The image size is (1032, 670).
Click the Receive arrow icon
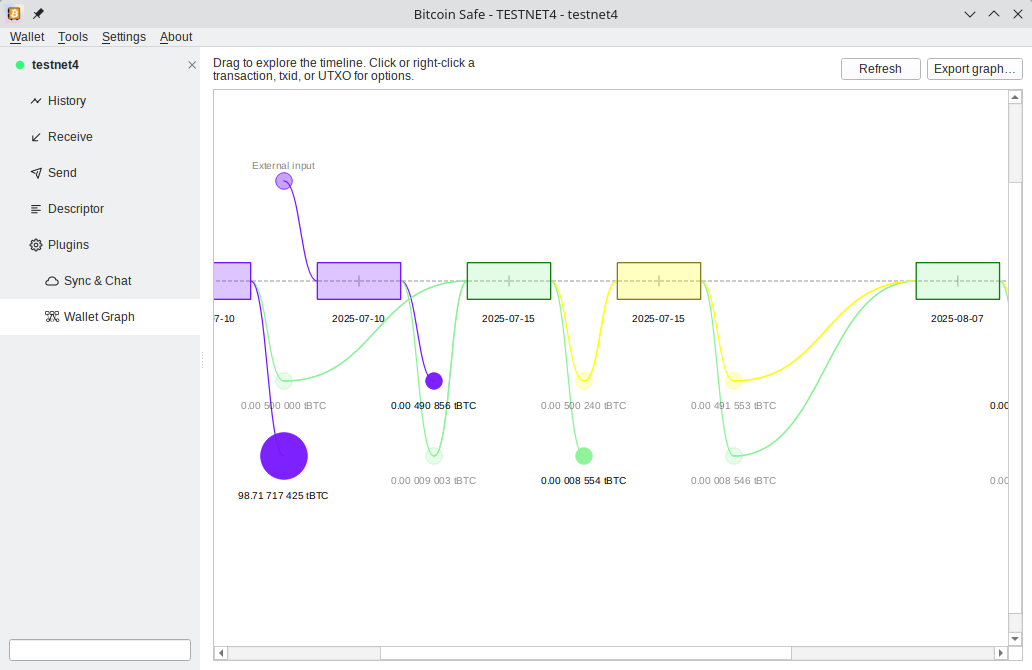tap(36, 137)
